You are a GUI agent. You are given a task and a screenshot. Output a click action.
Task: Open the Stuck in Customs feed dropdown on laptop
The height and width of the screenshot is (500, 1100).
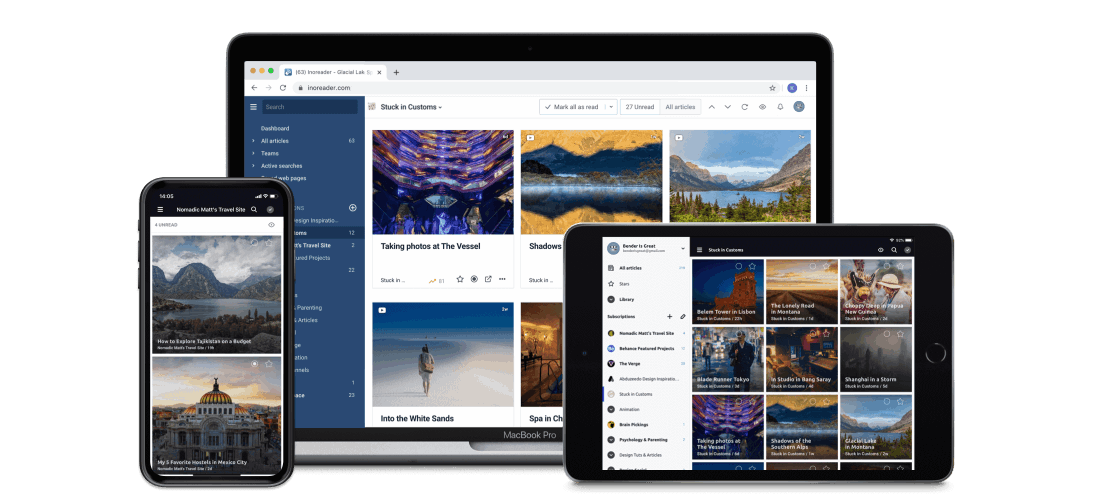tap(411, 107)
